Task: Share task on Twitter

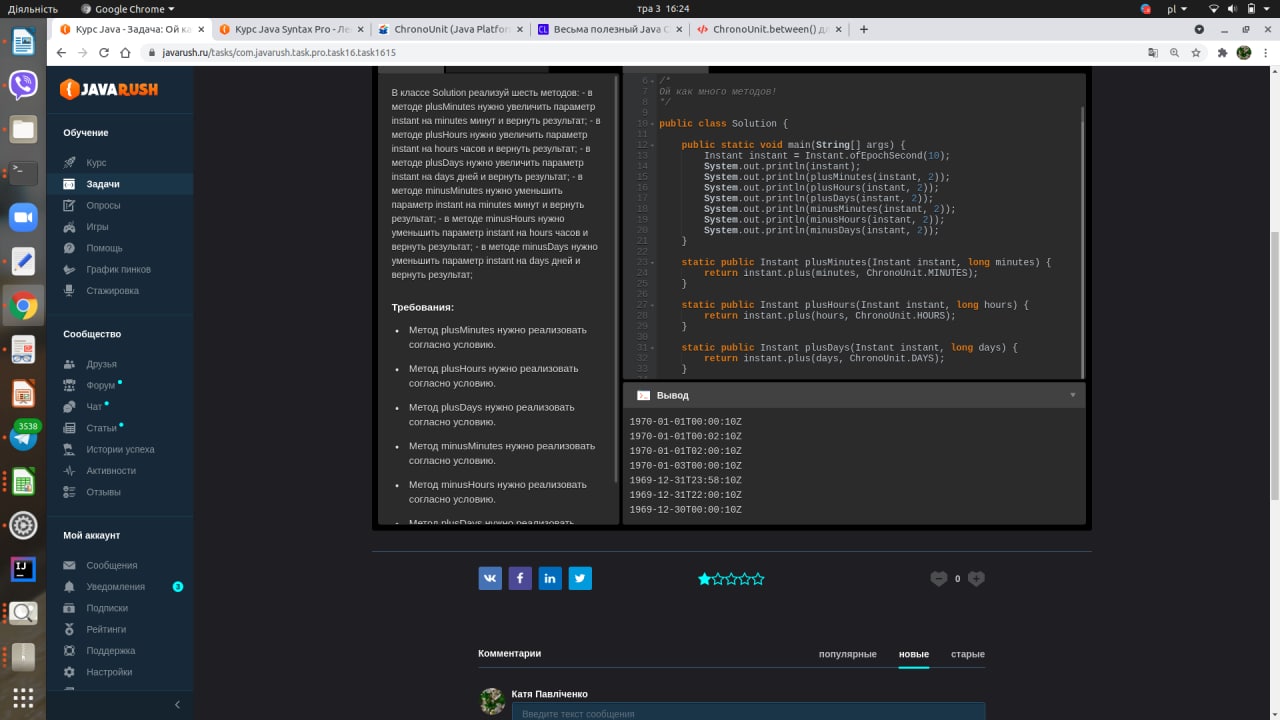Action: 580,578
